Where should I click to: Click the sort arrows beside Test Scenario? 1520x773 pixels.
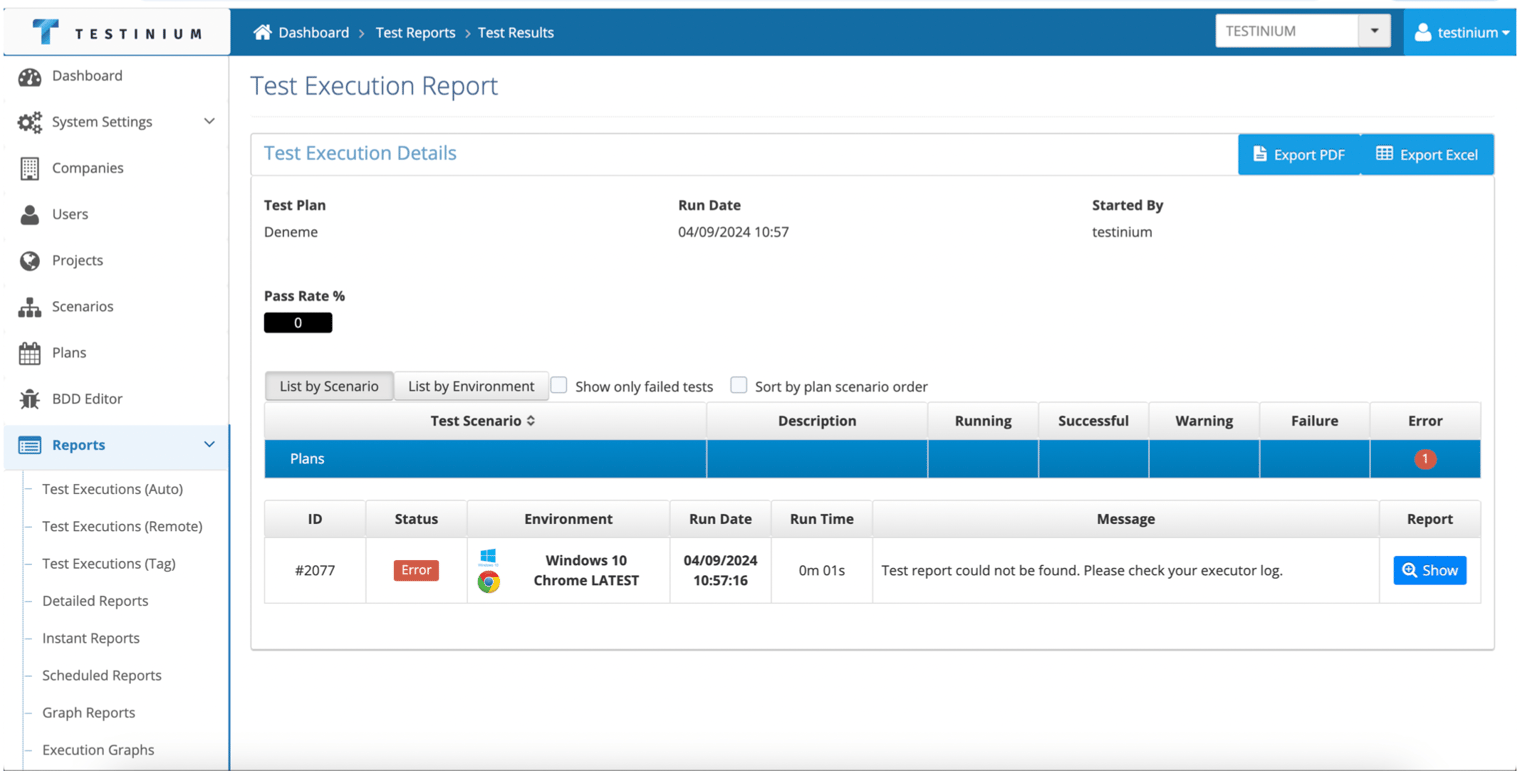tap(531, 421)
